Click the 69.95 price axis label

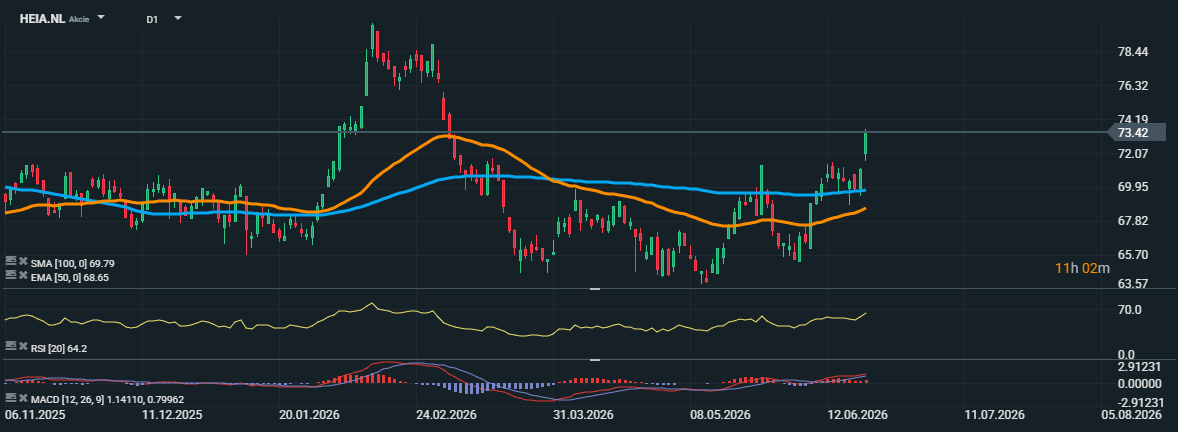[x=1132, y=186]
